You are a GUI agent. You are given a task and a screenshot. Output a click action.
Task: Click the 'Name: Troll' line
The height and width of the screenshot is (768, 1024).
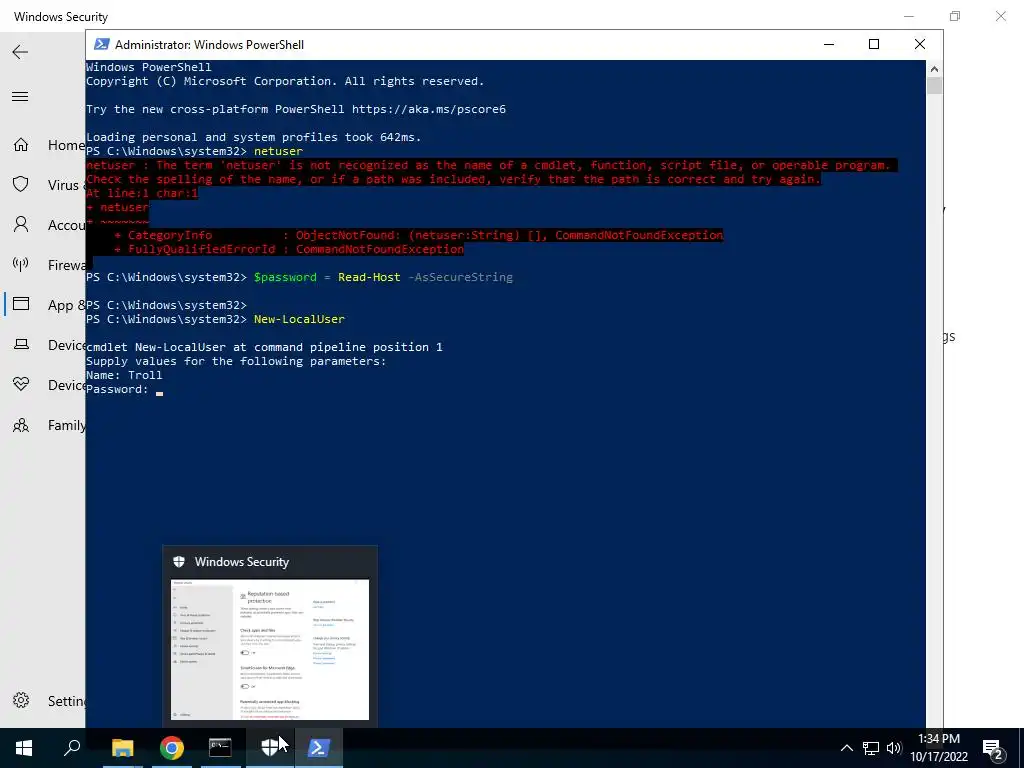point(124,376)
